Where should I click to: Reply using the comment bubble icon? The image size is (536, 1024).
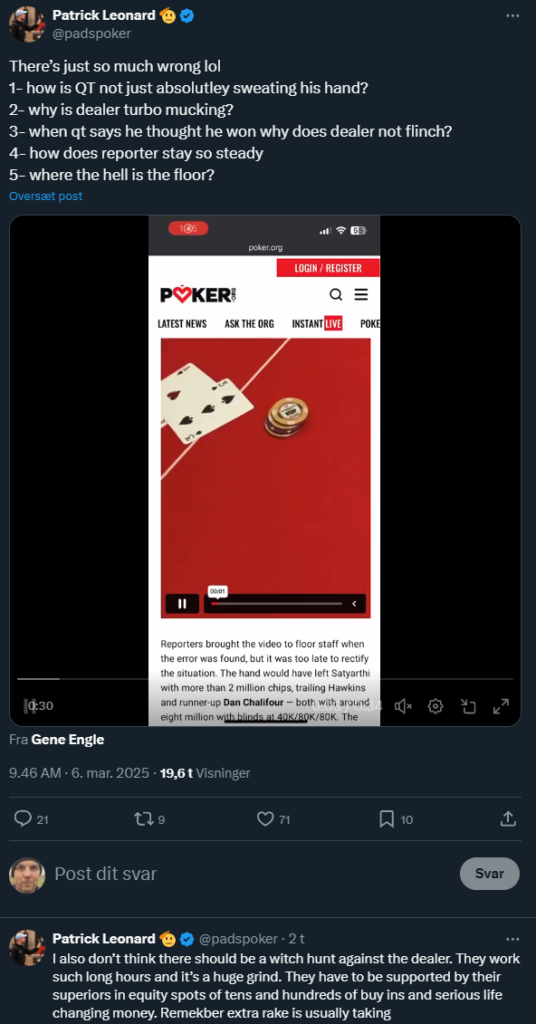tap(23, 819)
